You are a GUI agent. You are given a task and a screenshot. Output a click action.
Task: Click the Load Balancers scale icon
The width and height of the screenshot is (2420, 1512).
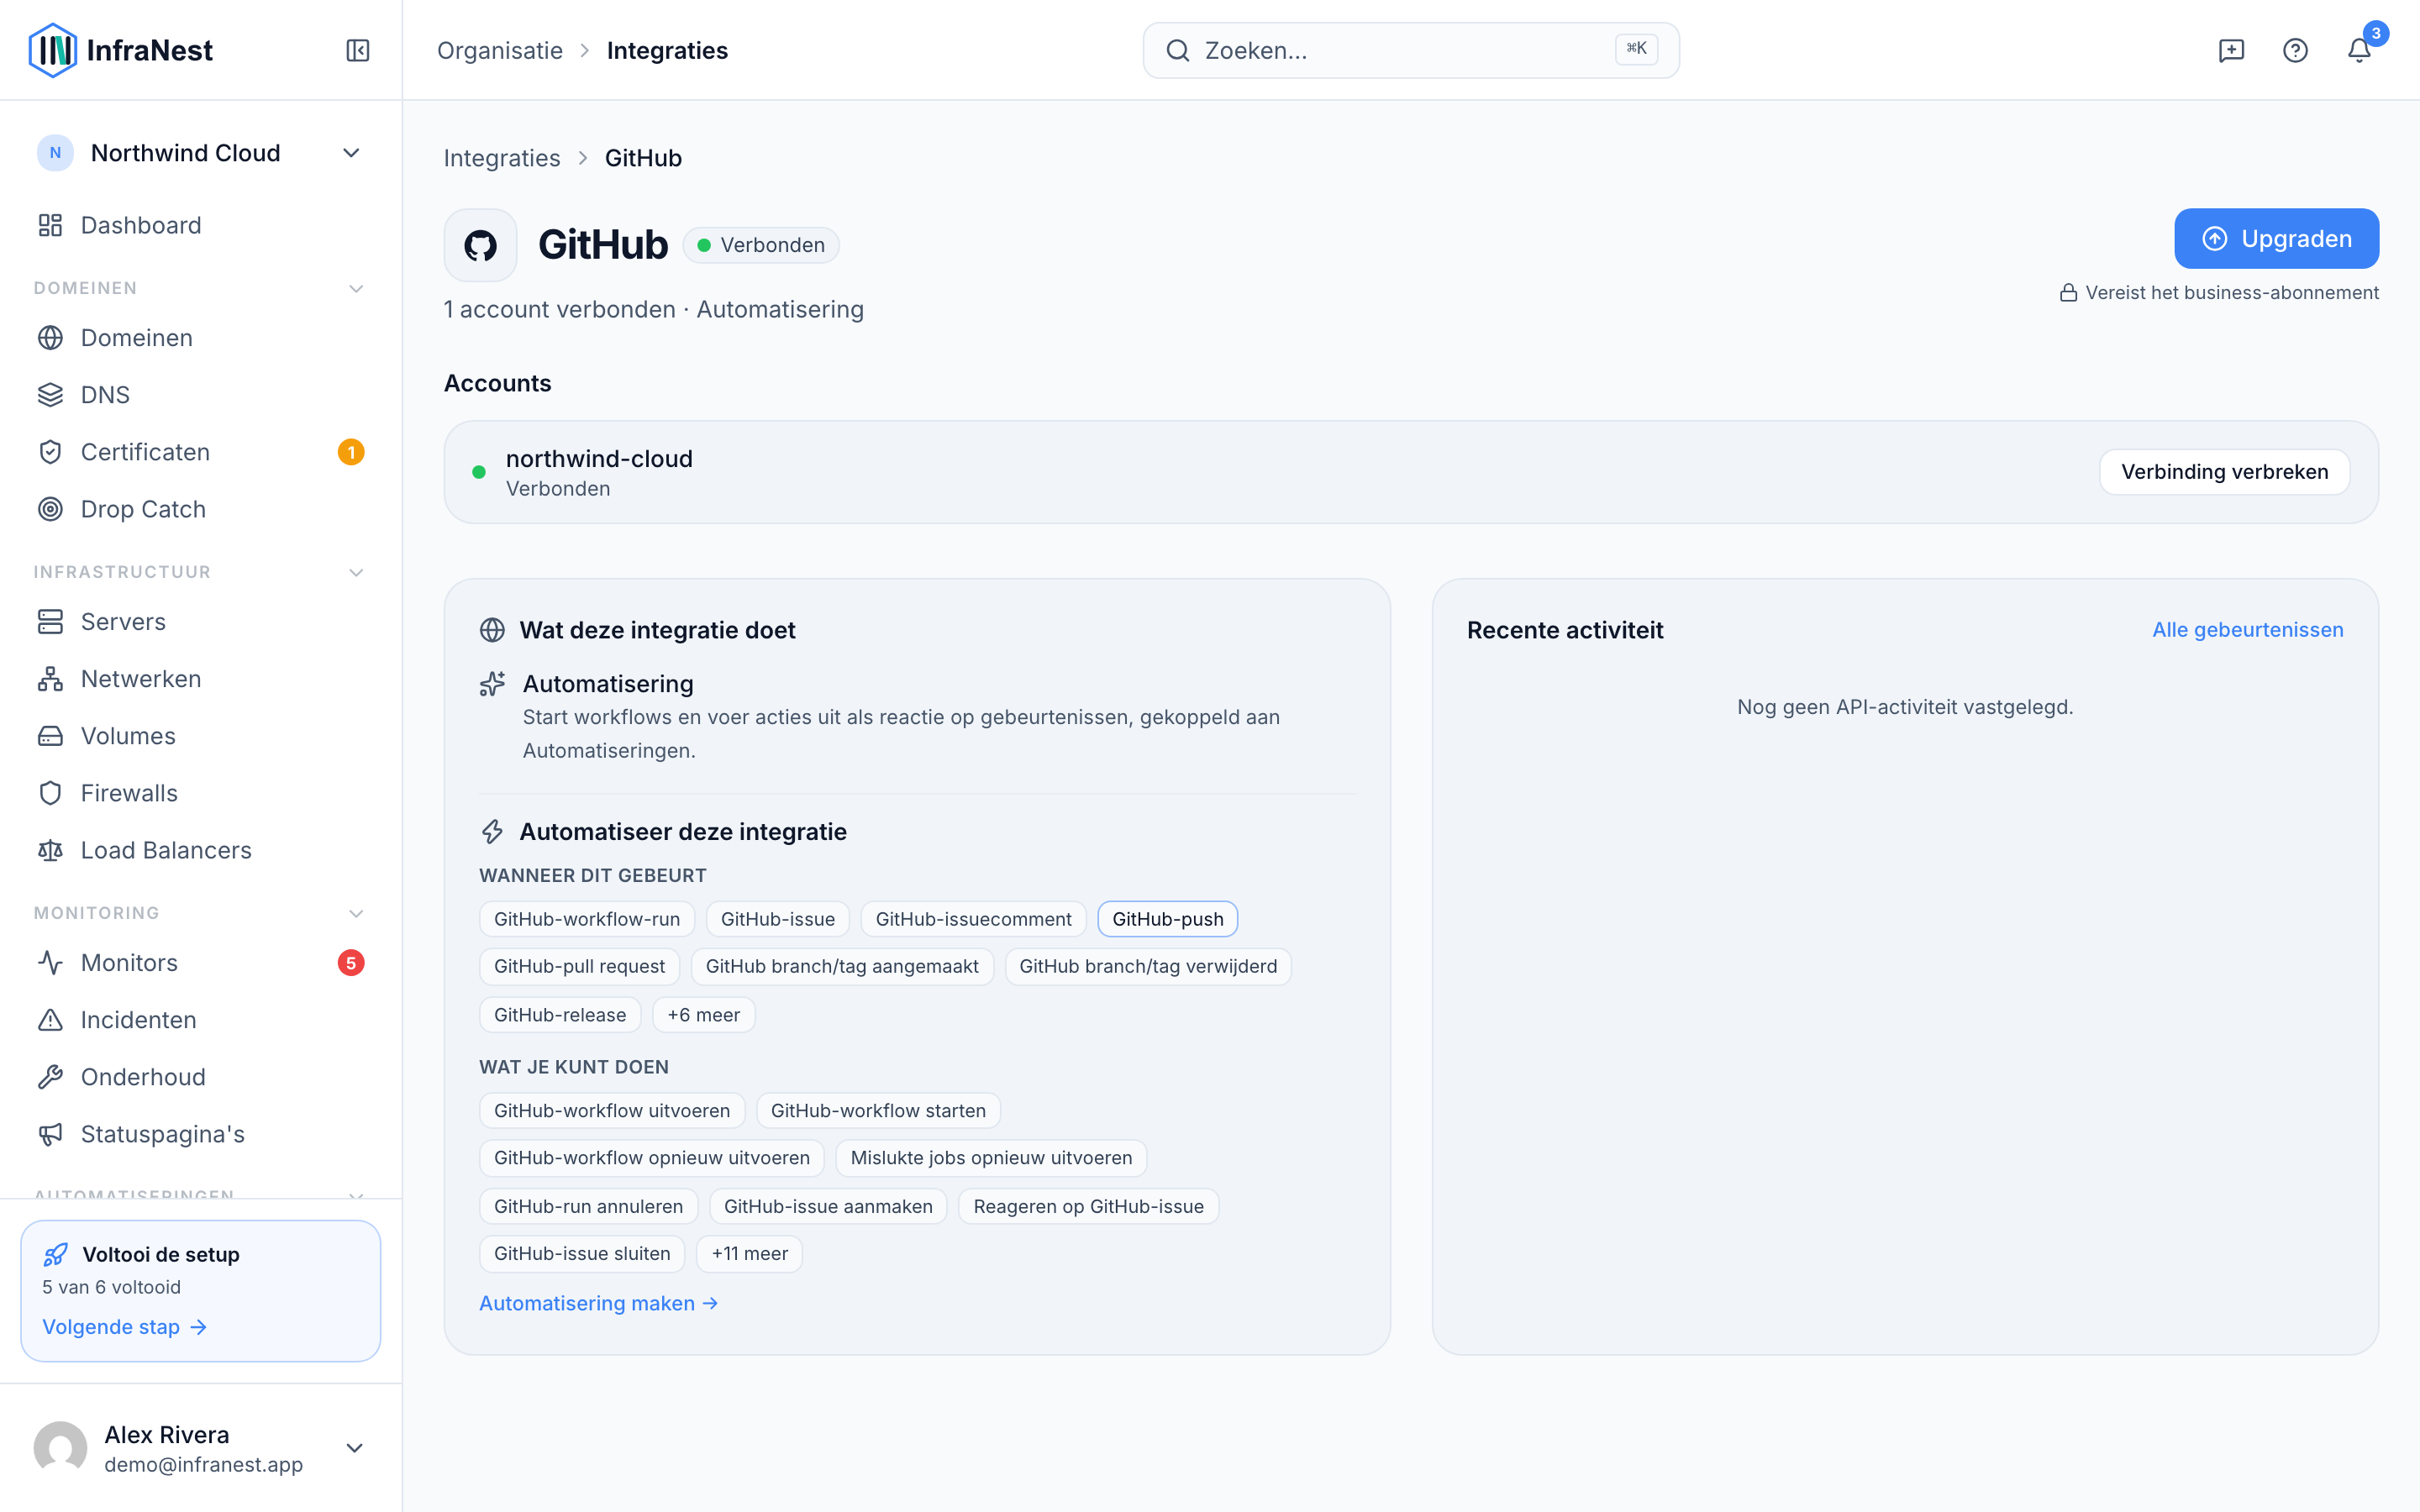[50, 850]
